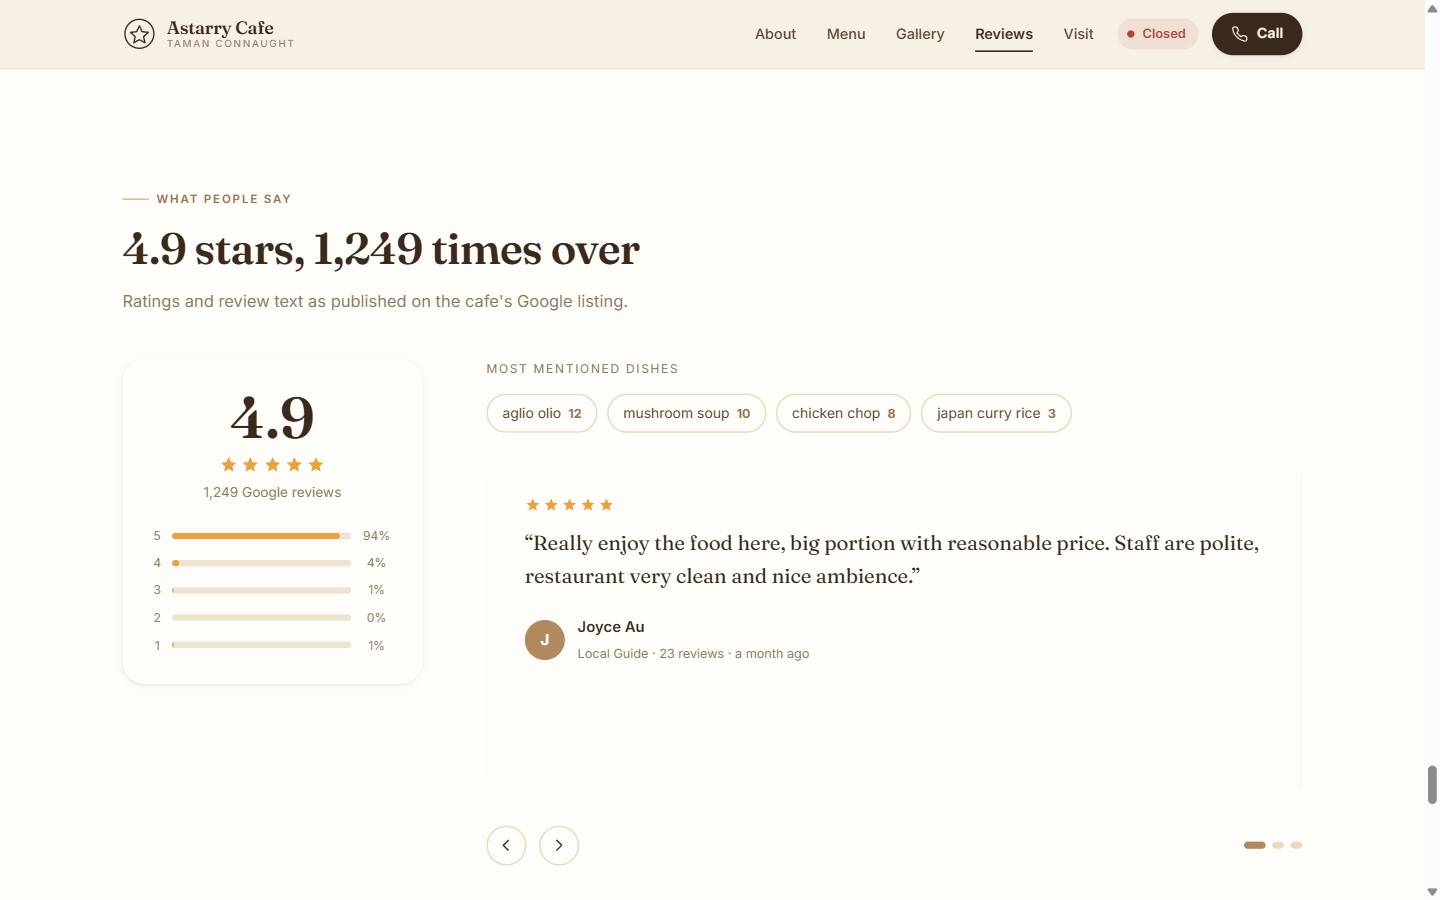
Task: Open the Visit navigation link
Action: tap(1078, 34)
